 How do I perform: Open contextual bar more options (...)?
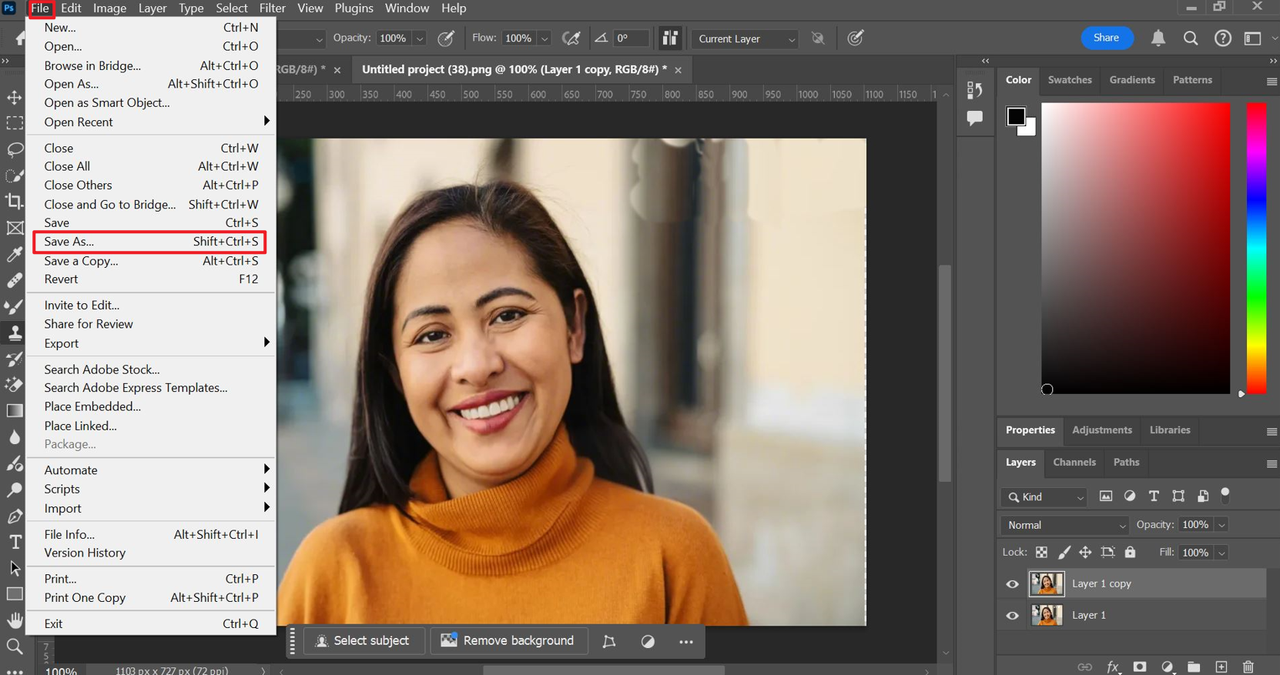click(x=686, y=641)
